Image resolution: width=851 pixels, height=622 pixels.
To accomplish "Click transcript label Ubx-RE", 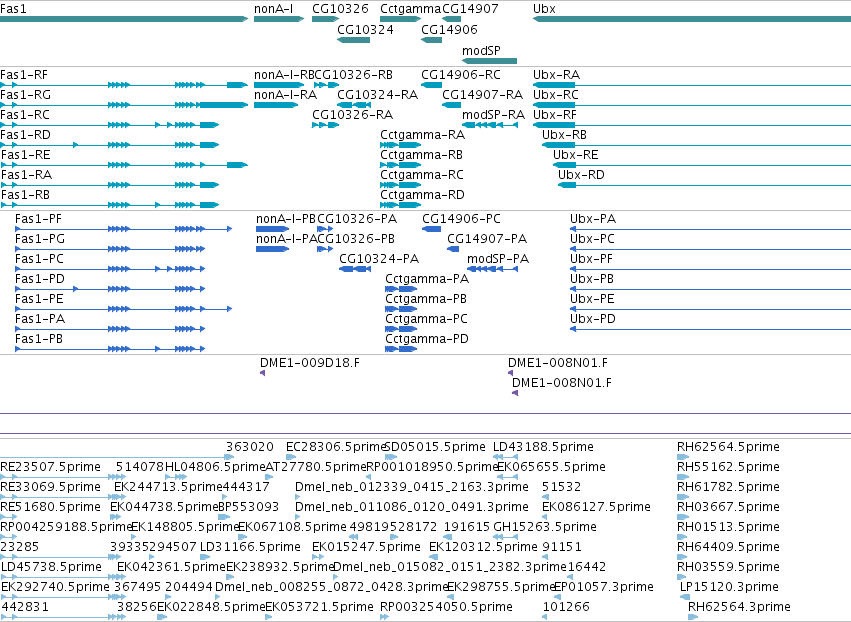I will tap(575, 155).
